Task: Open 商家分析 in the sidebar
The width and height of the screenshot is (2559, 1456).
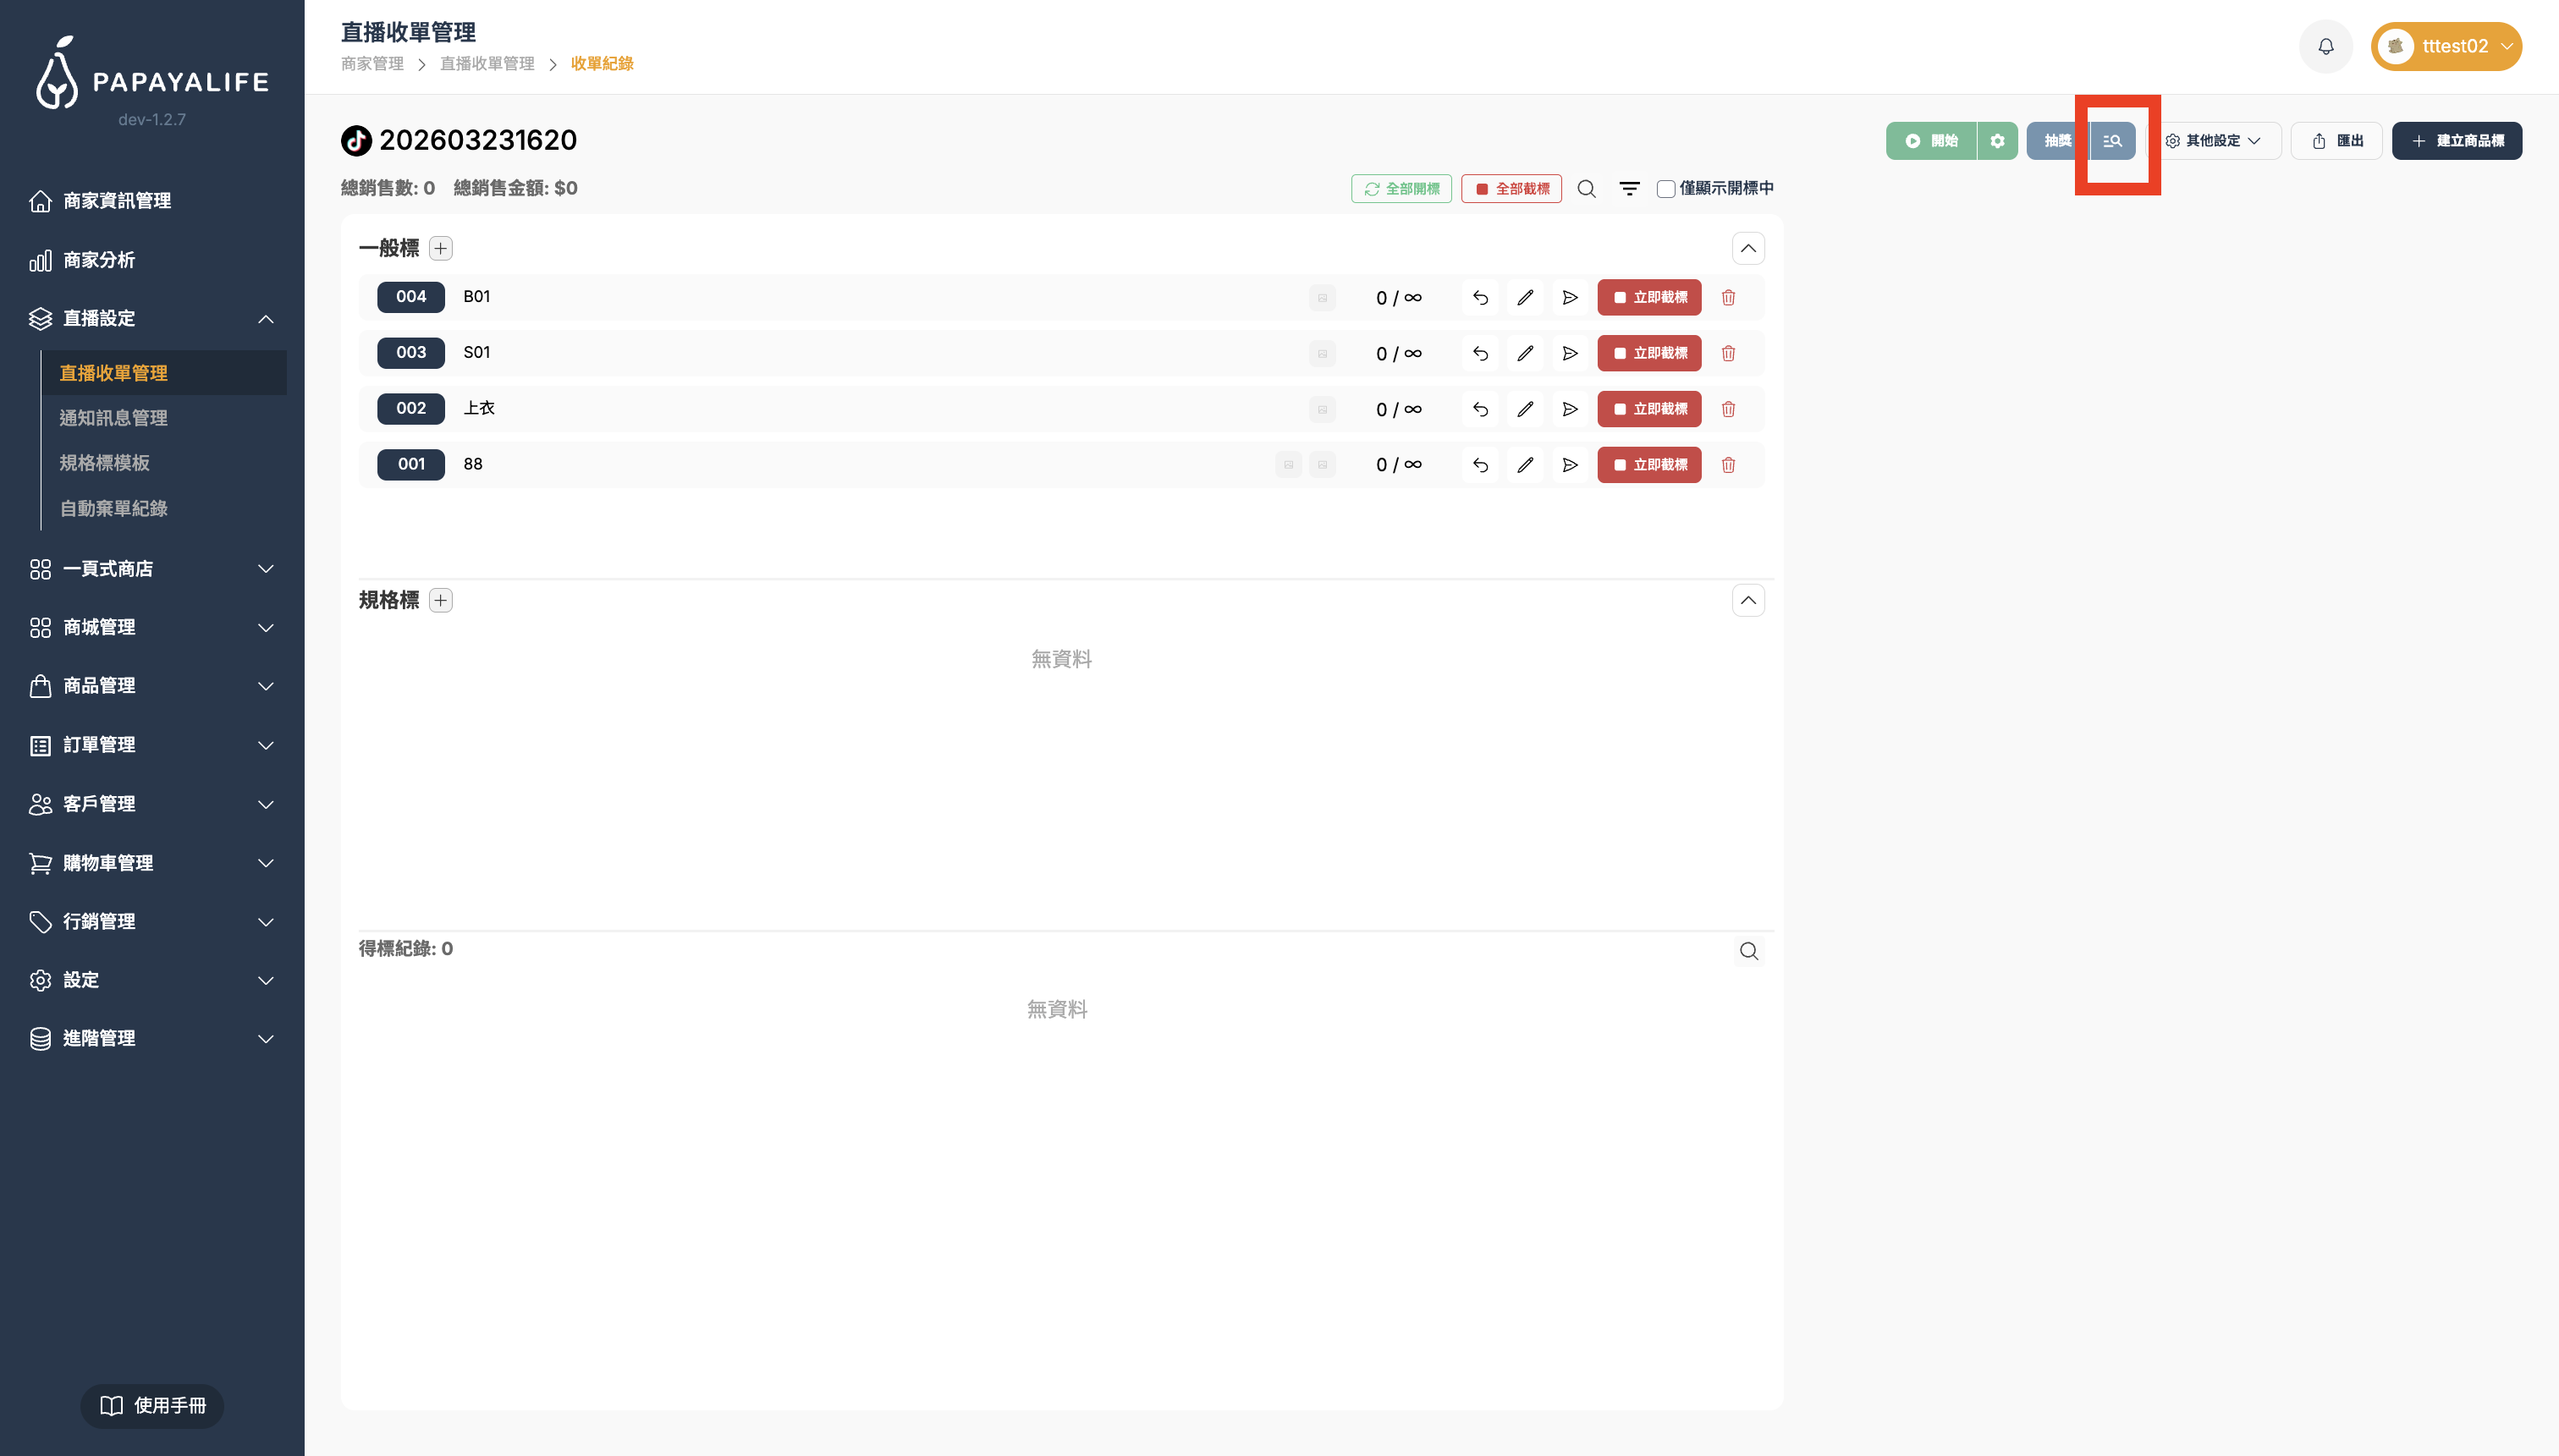Action: (x=99, y=260)
